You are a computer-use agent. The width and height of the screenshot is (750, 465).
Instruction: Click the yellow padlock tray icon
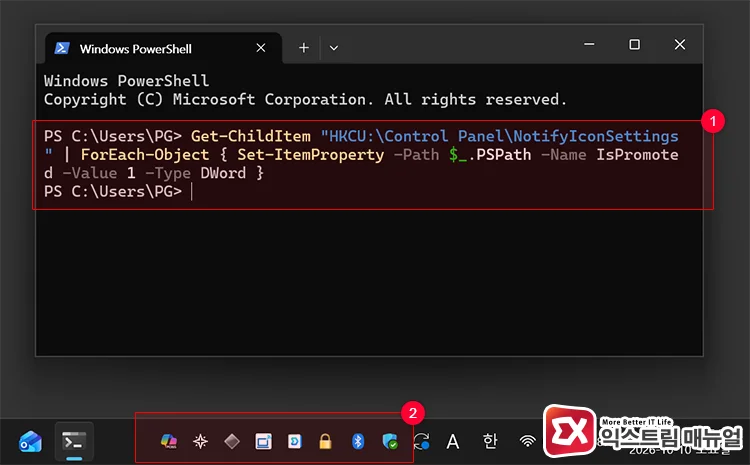click(x=325, y=441)
